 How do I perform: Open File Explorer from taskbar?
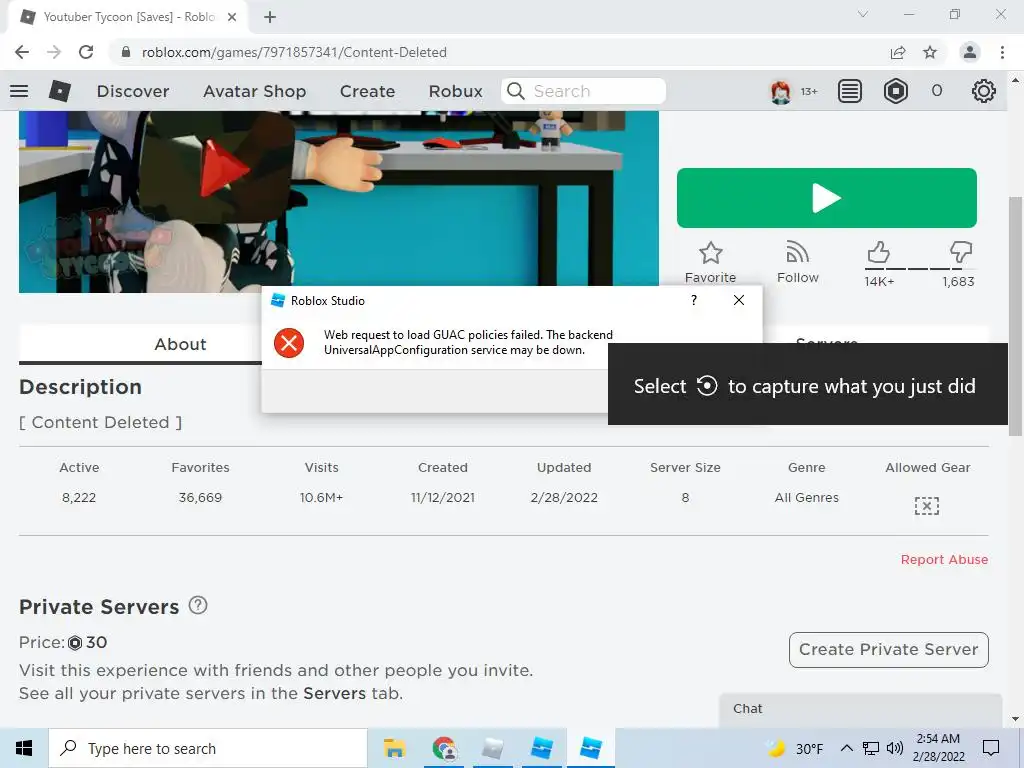click(394, 748)
